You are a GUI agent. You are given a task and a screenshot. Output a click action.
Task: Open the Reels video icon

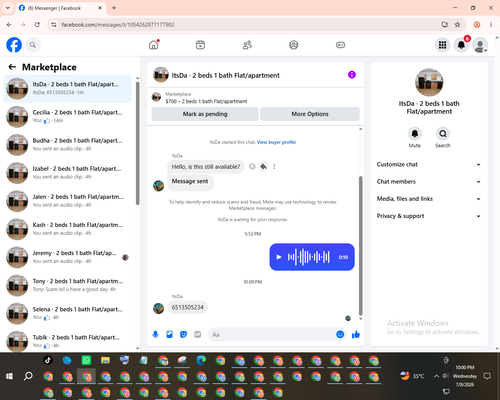click(200, 45)
